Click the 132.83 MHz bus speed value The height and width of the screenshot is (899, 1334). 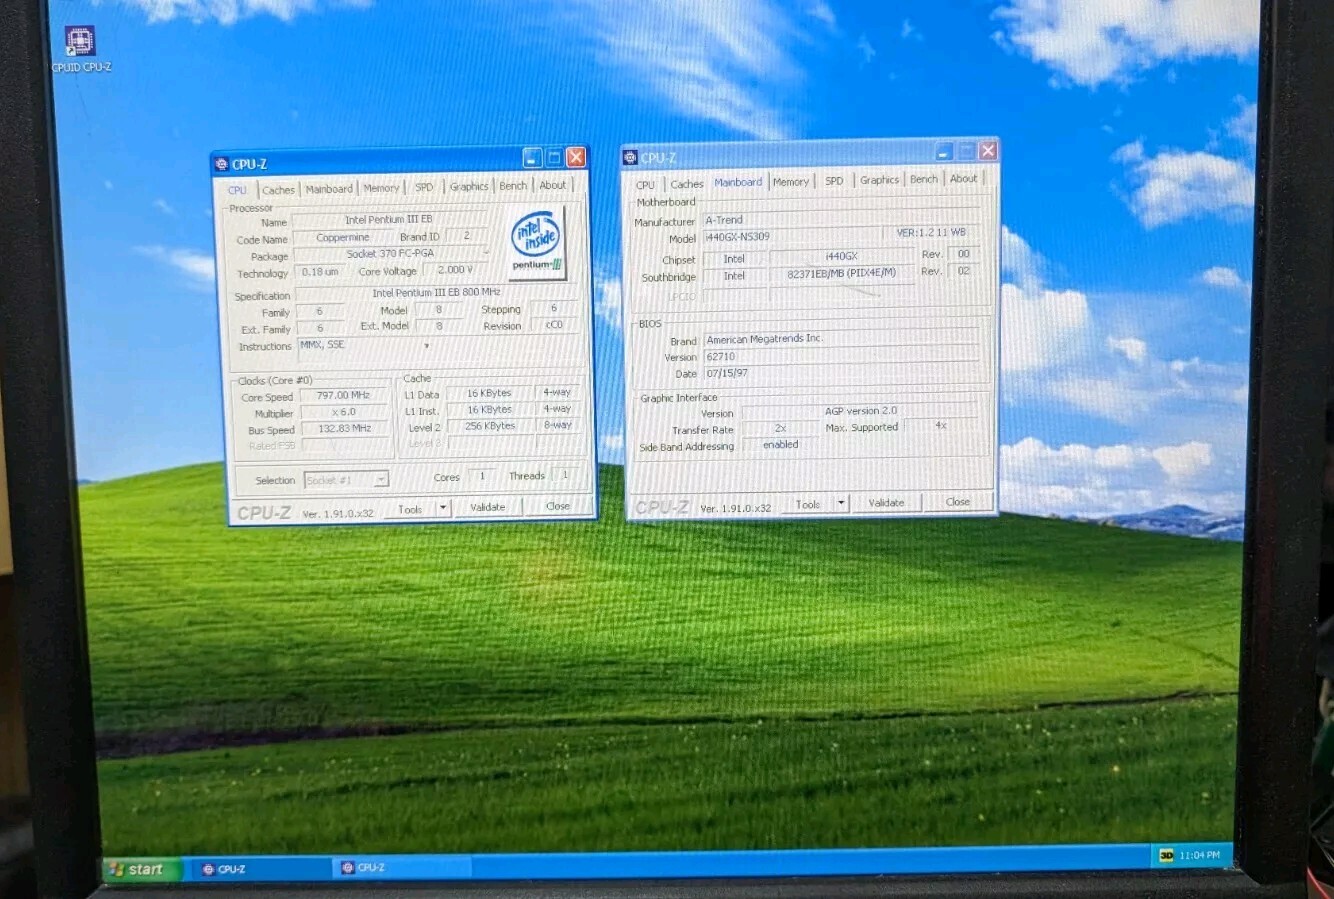(x=344, y=429)
